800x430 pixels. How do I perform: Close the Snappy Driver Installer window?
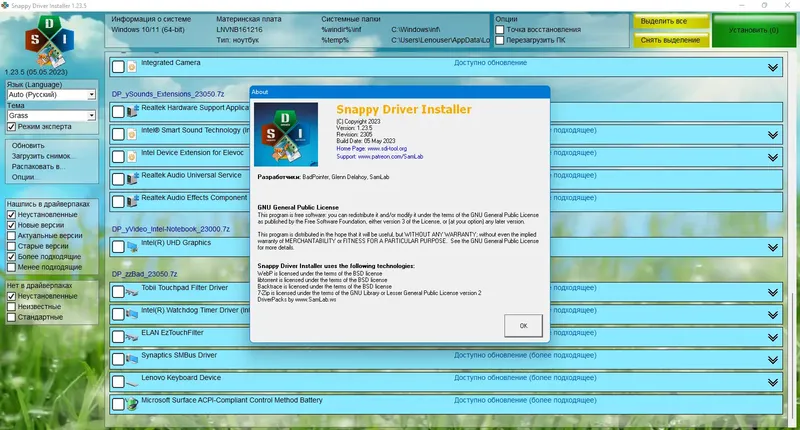[x=787, y=5]
